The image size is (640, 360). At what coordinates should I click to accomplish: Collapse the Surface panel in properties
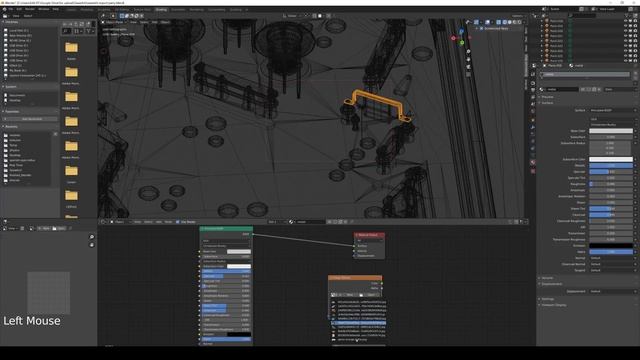(x=547, y=103)
